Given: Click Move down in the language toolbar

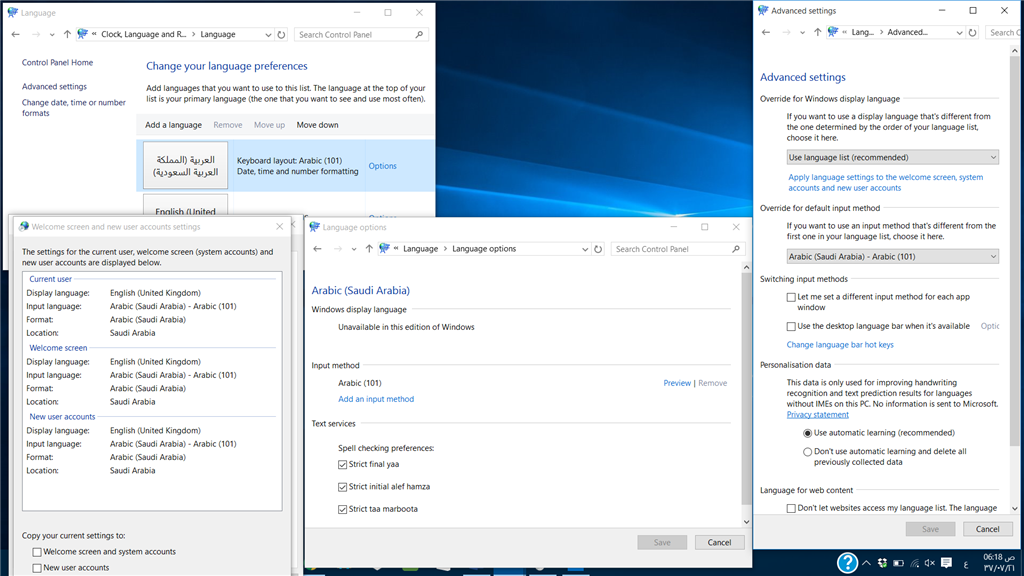Looking at the screenshot, I should click(317, 125).
